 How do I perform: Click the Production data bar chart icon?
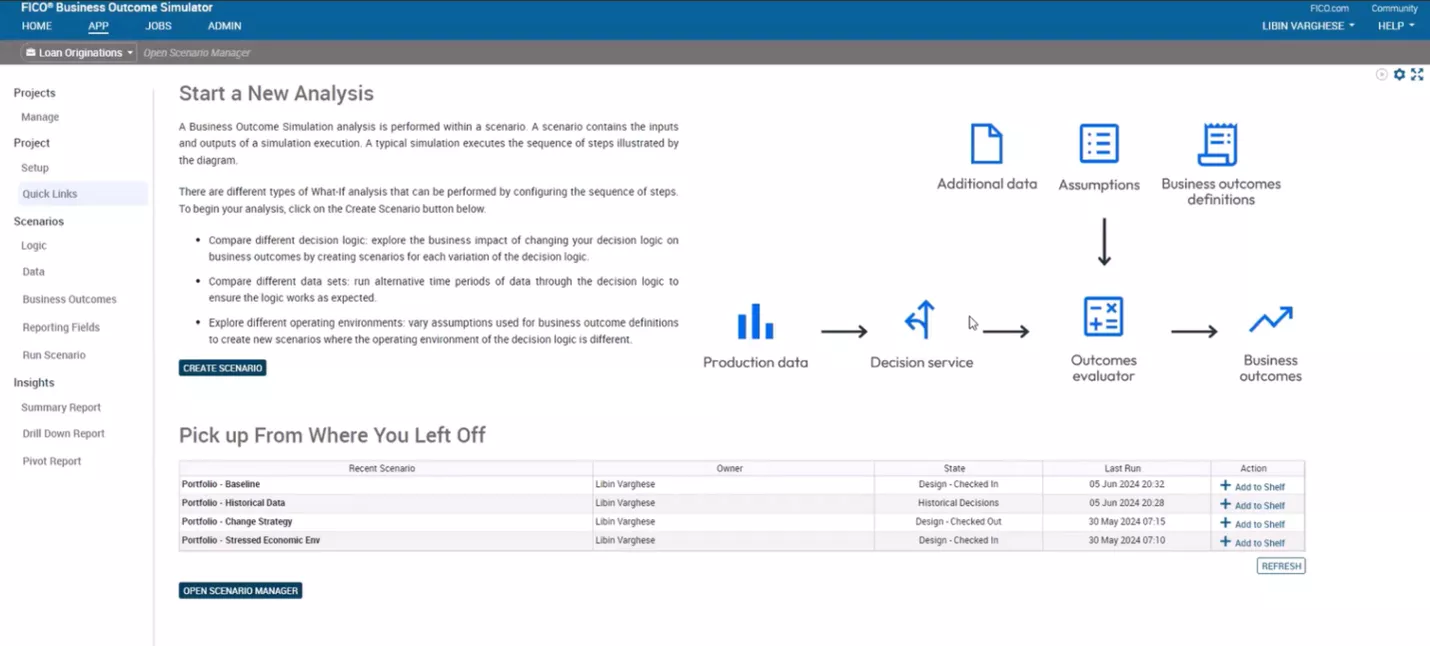755,322
